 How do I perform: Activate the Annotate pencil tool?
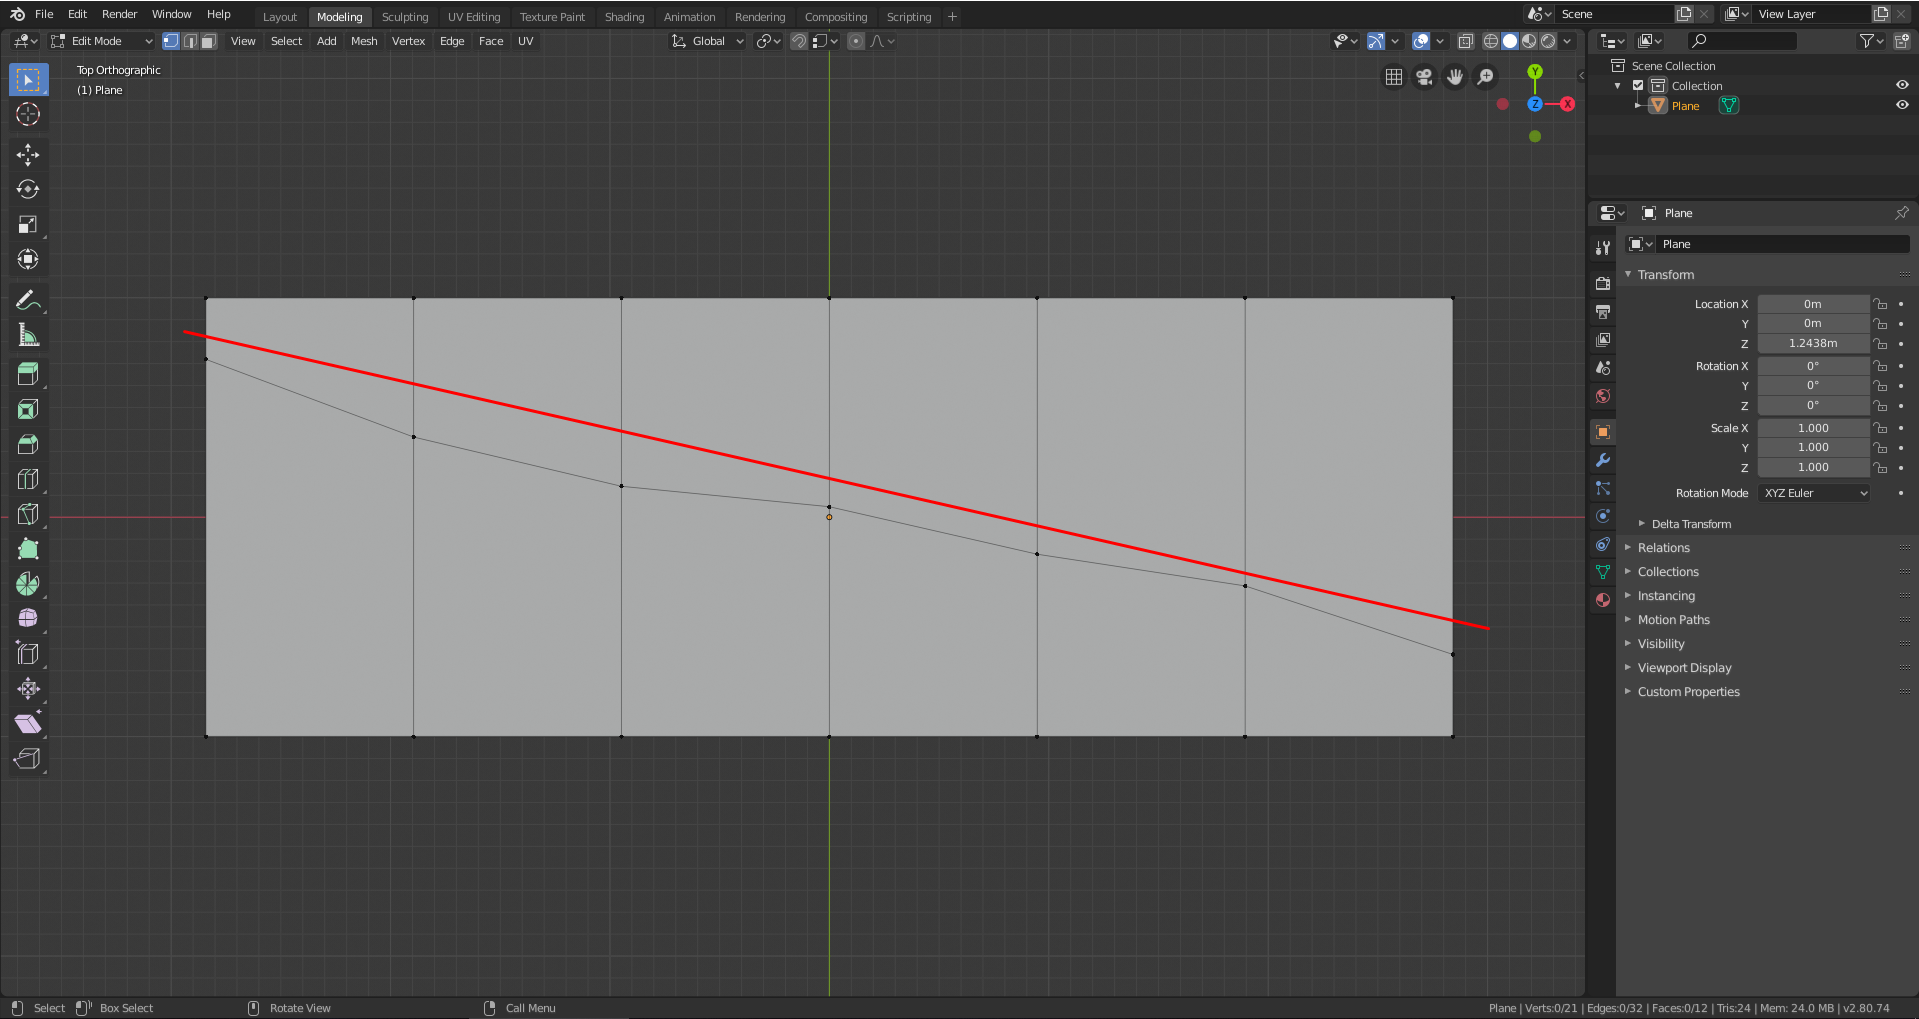click(x=28, y=300)
